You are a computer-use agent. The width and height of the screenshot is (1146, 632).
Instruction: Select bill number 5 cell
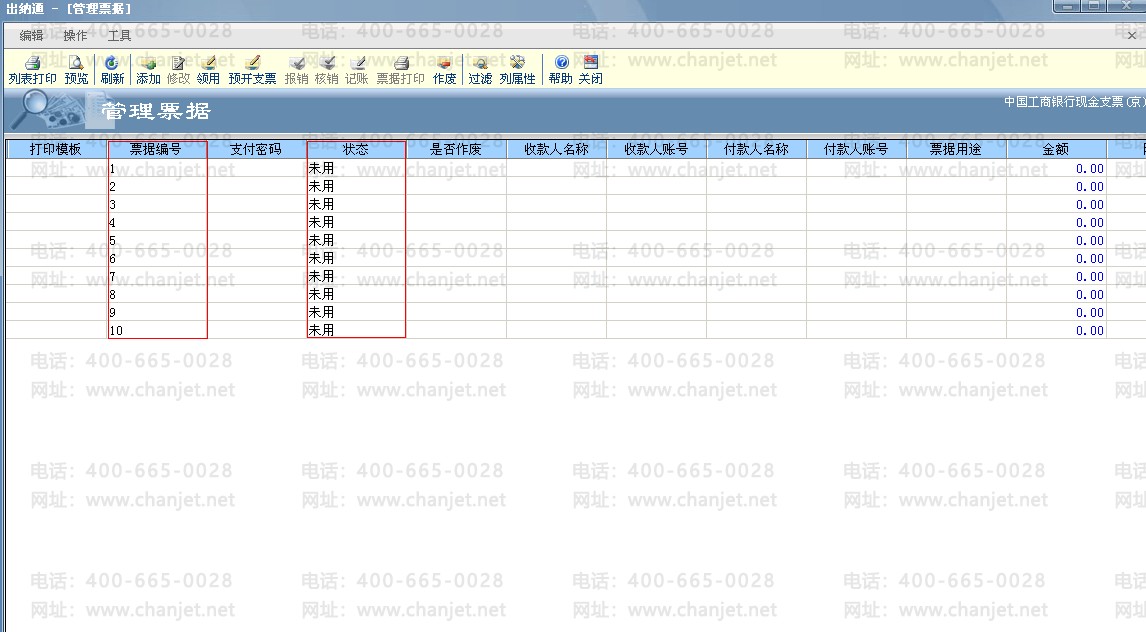tap(157, 240)
